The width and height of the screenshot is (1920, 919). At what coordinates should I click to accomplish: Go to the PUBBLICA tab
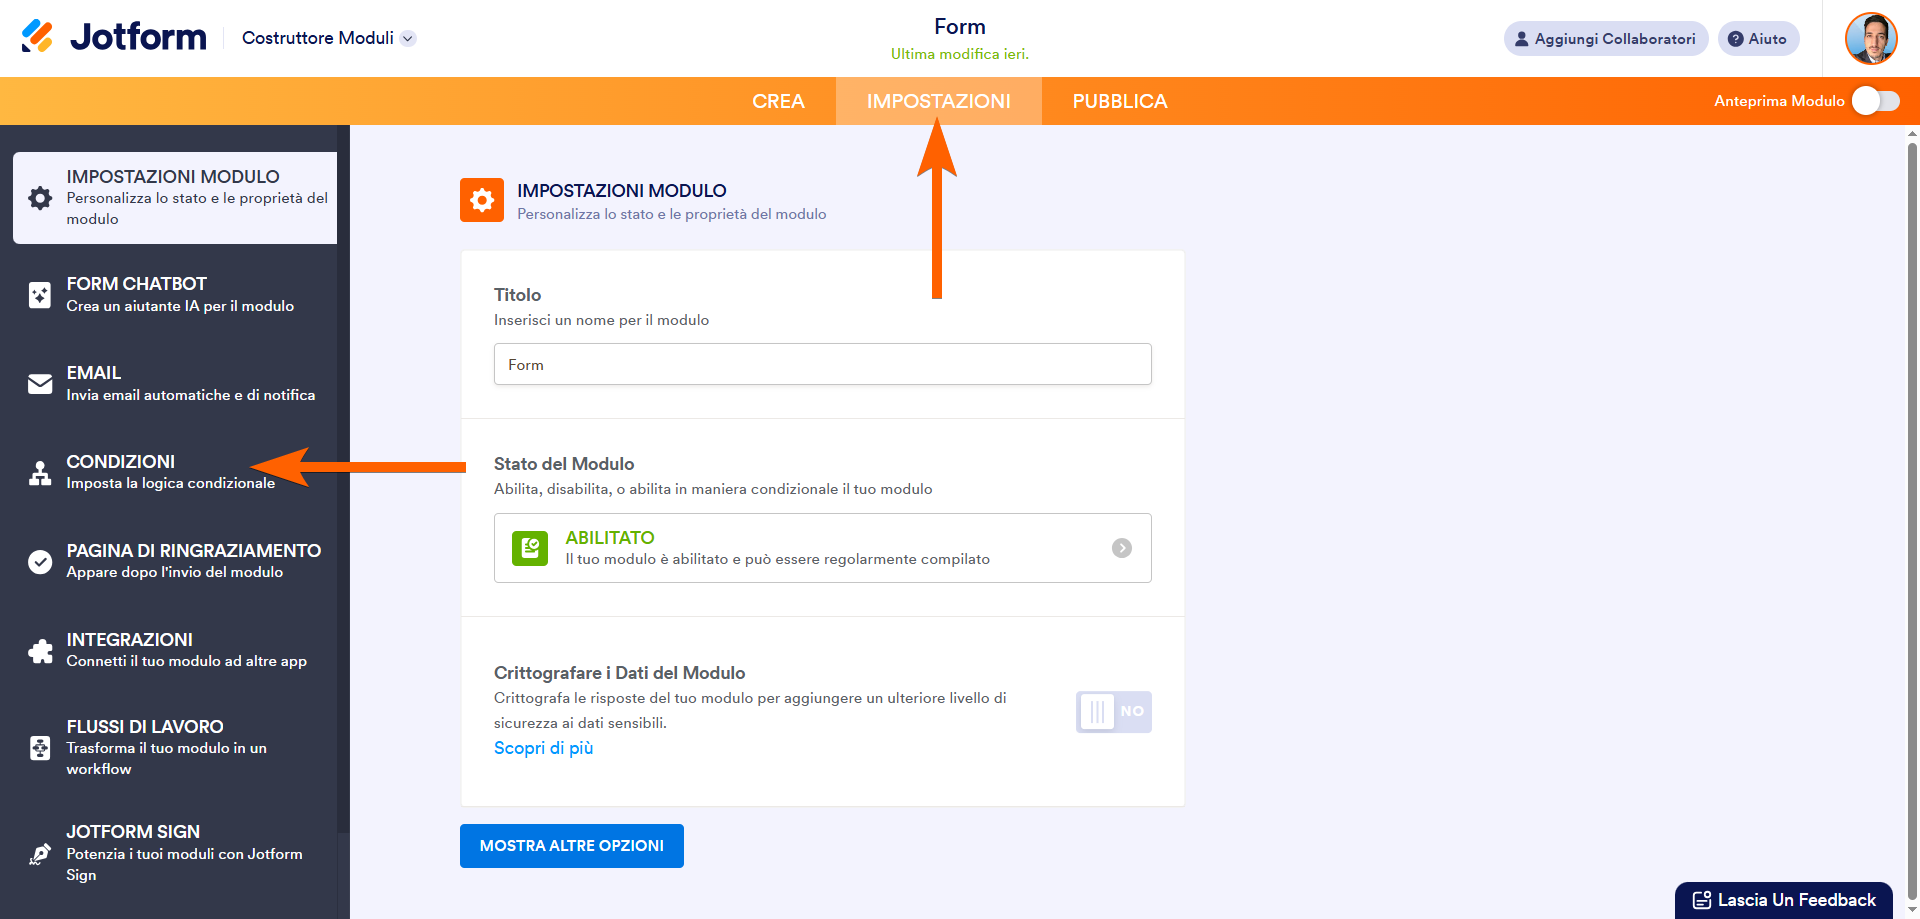click(1120, 101)
